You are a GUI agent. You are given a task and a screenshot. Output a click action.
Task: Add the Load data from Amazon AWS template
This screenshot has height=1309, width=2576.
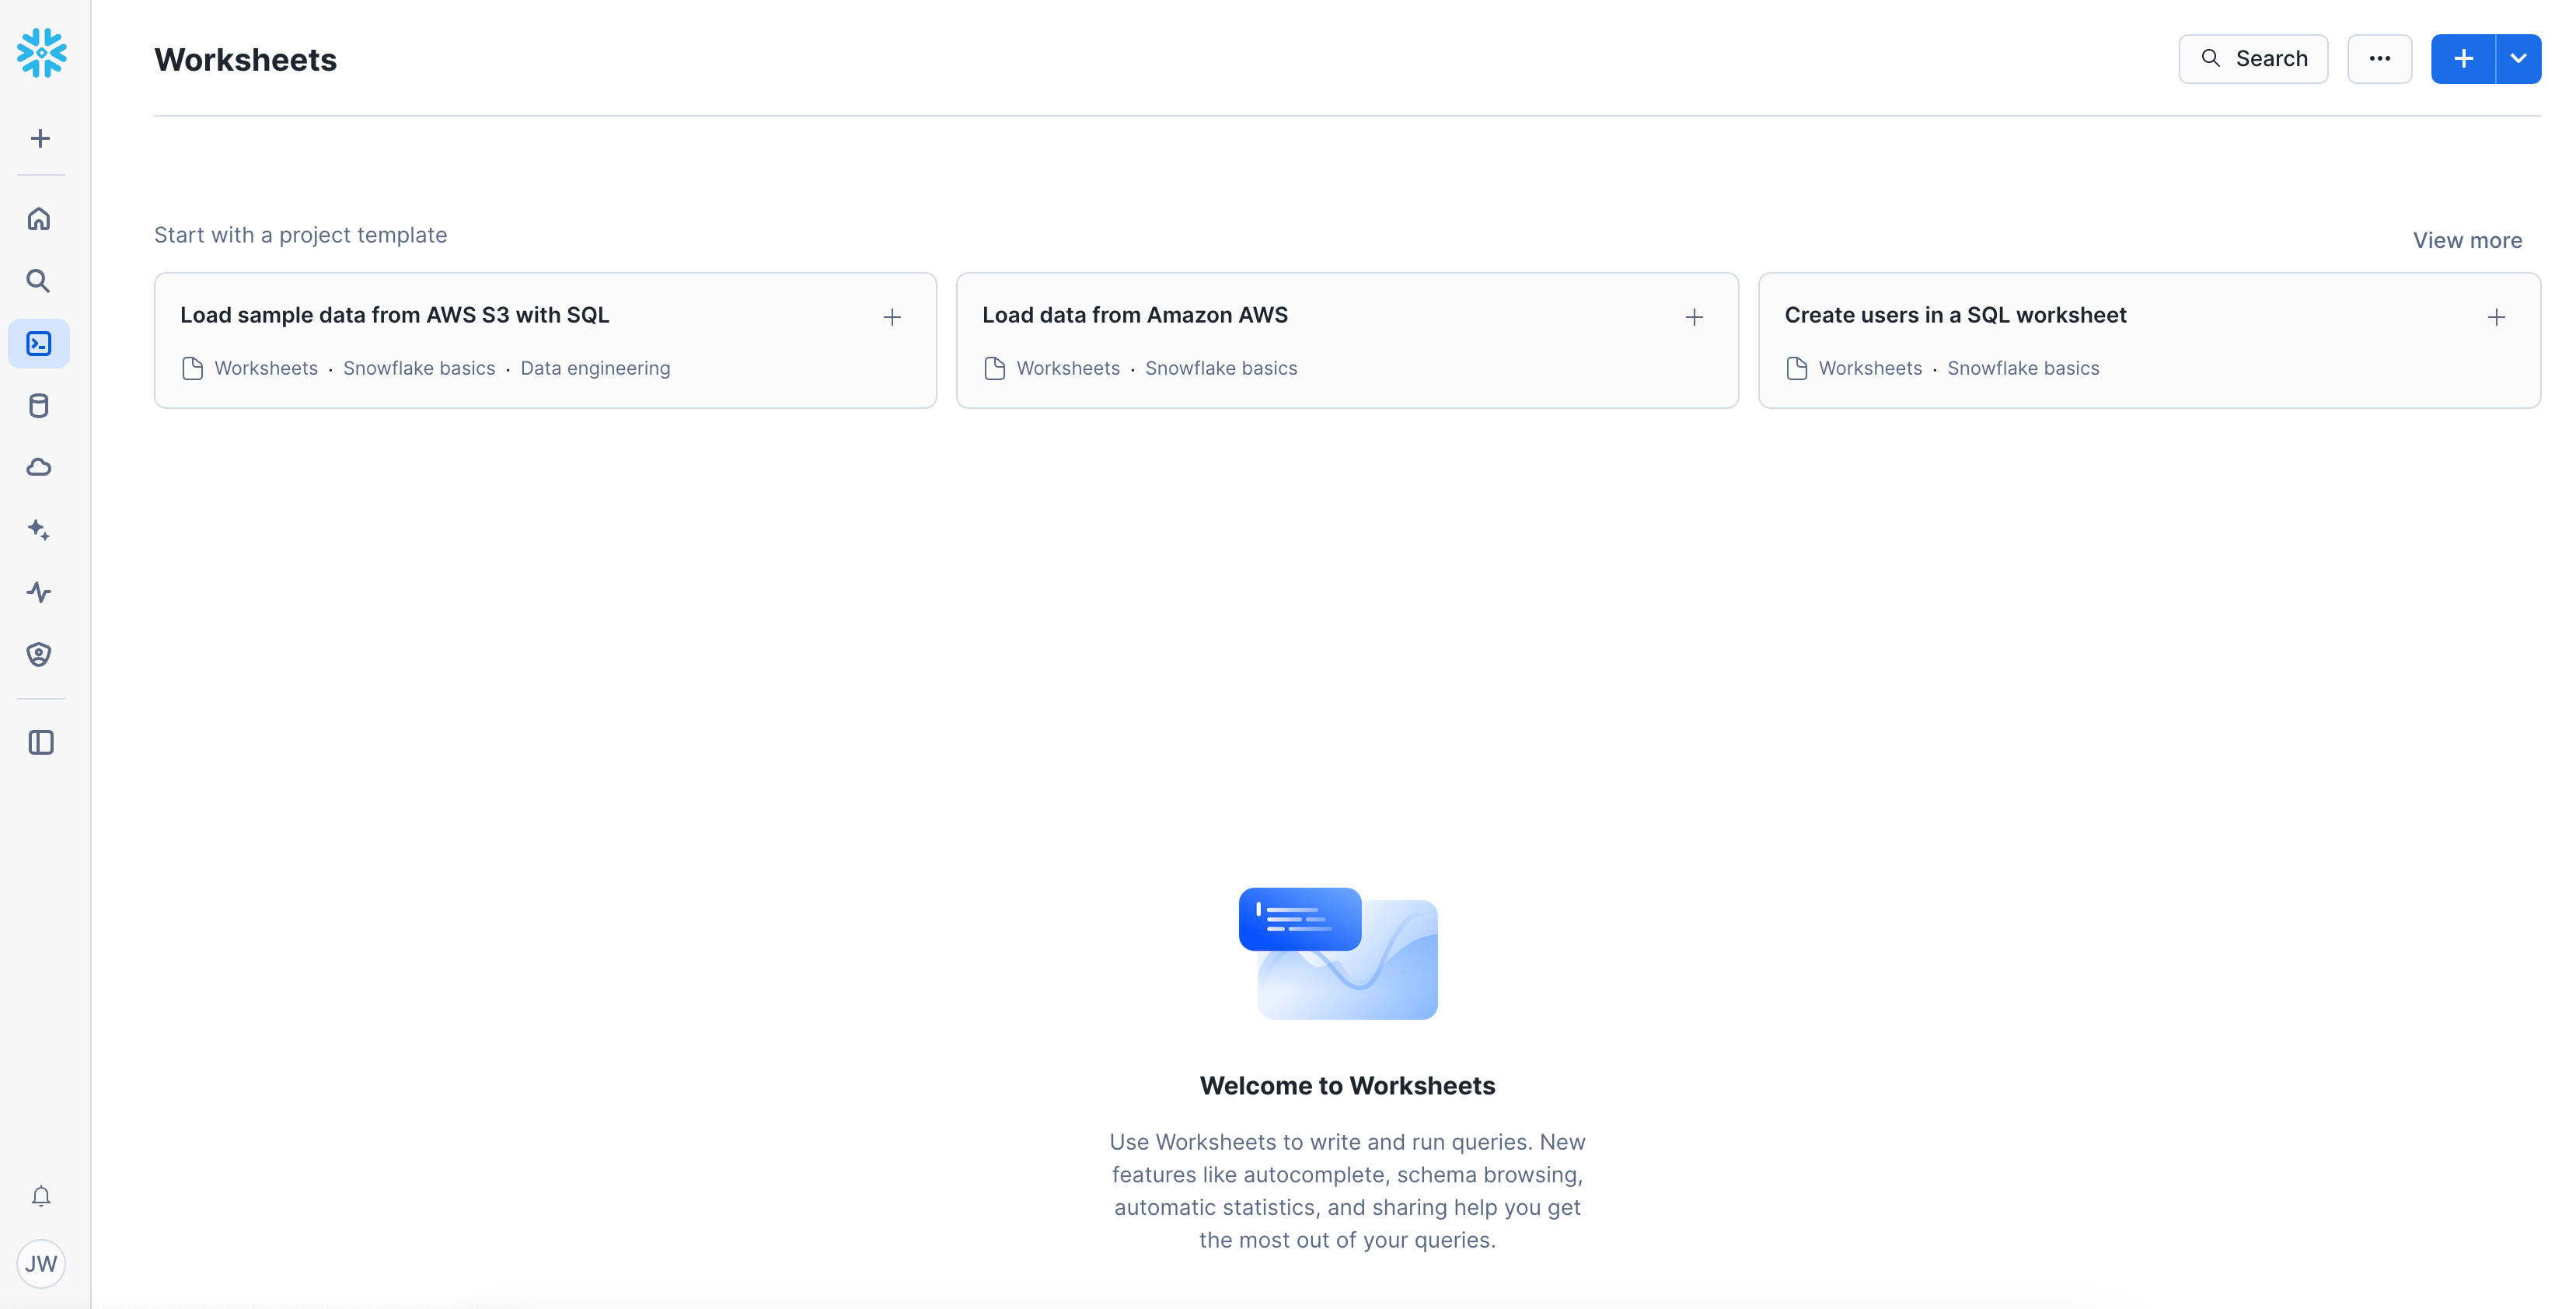point(1694,317)
